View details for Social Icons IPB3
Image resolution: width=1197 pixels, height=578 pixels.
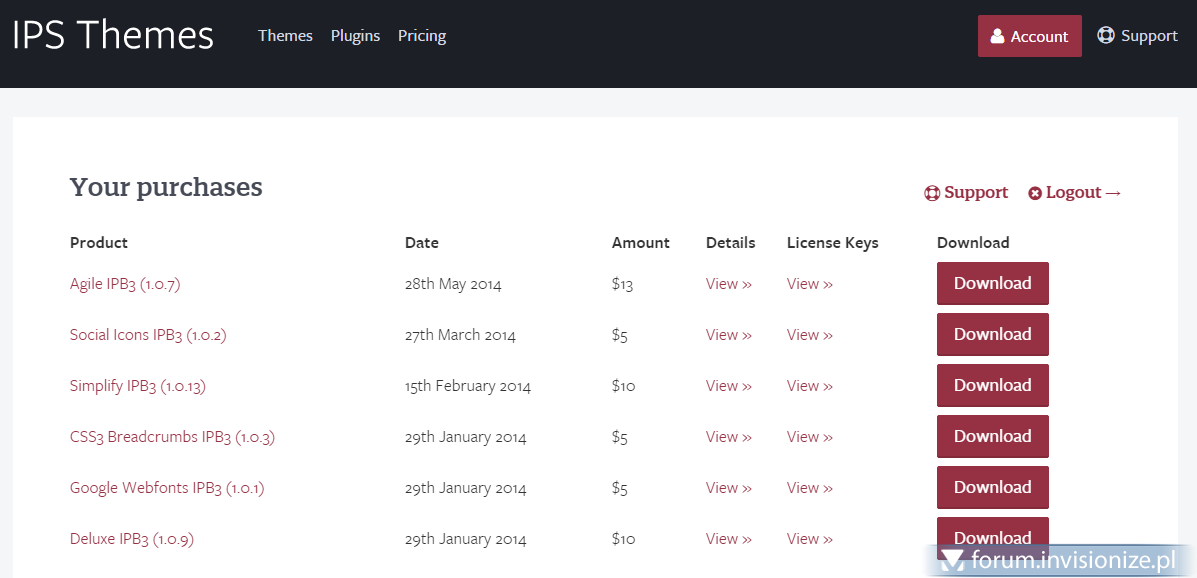click(x=728, y=335)
